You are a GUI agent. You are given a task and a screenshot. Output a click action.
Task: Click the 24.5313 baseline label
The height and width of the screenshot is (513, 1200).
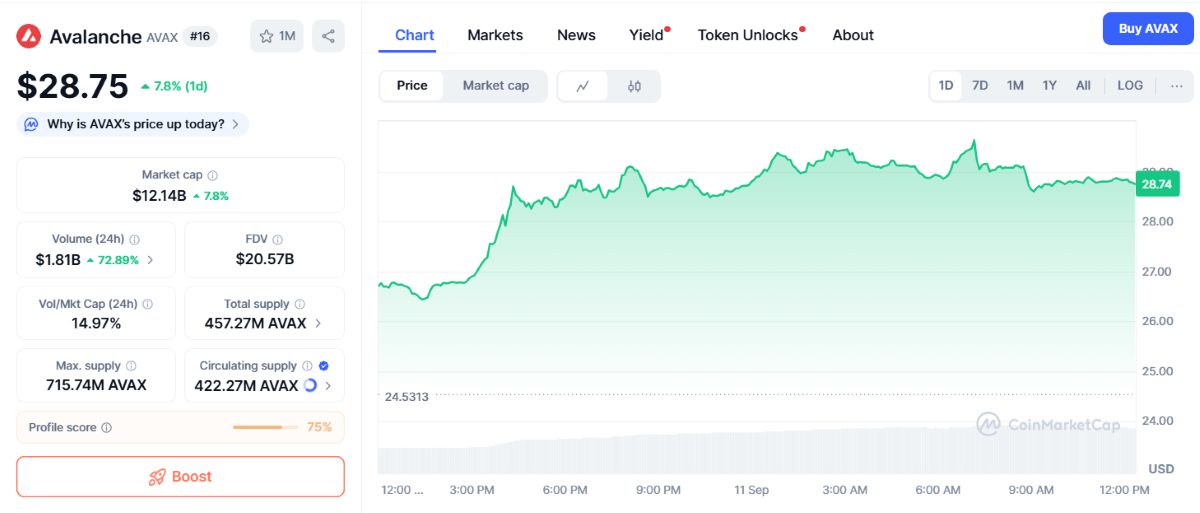pos(406,397)
